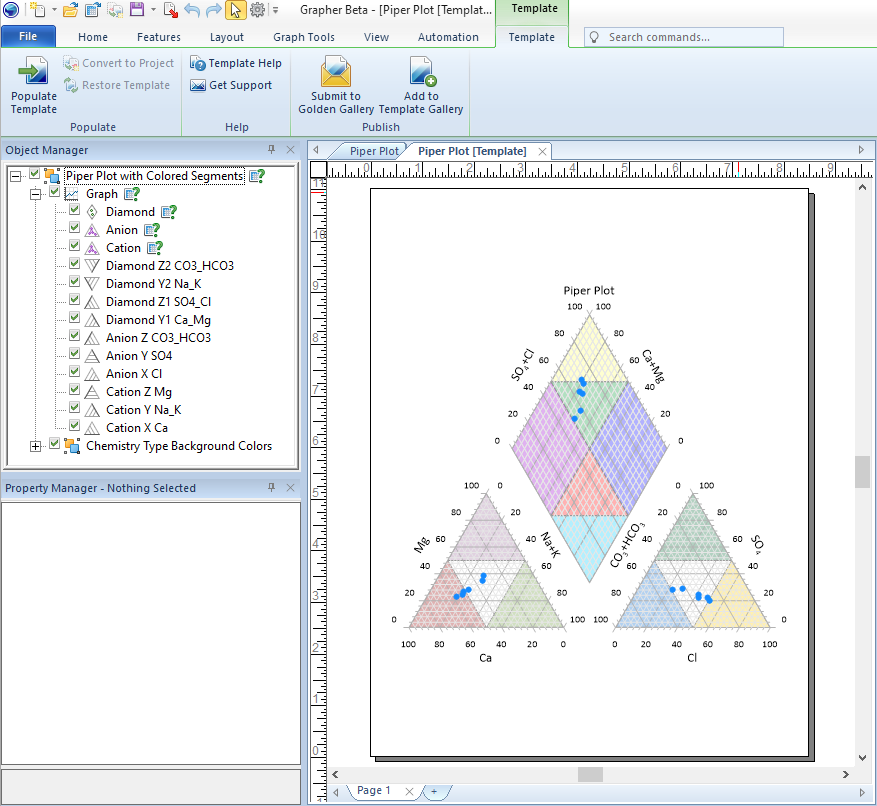
Task: Click the Template Help button
Action: click(x=236, y=63)
